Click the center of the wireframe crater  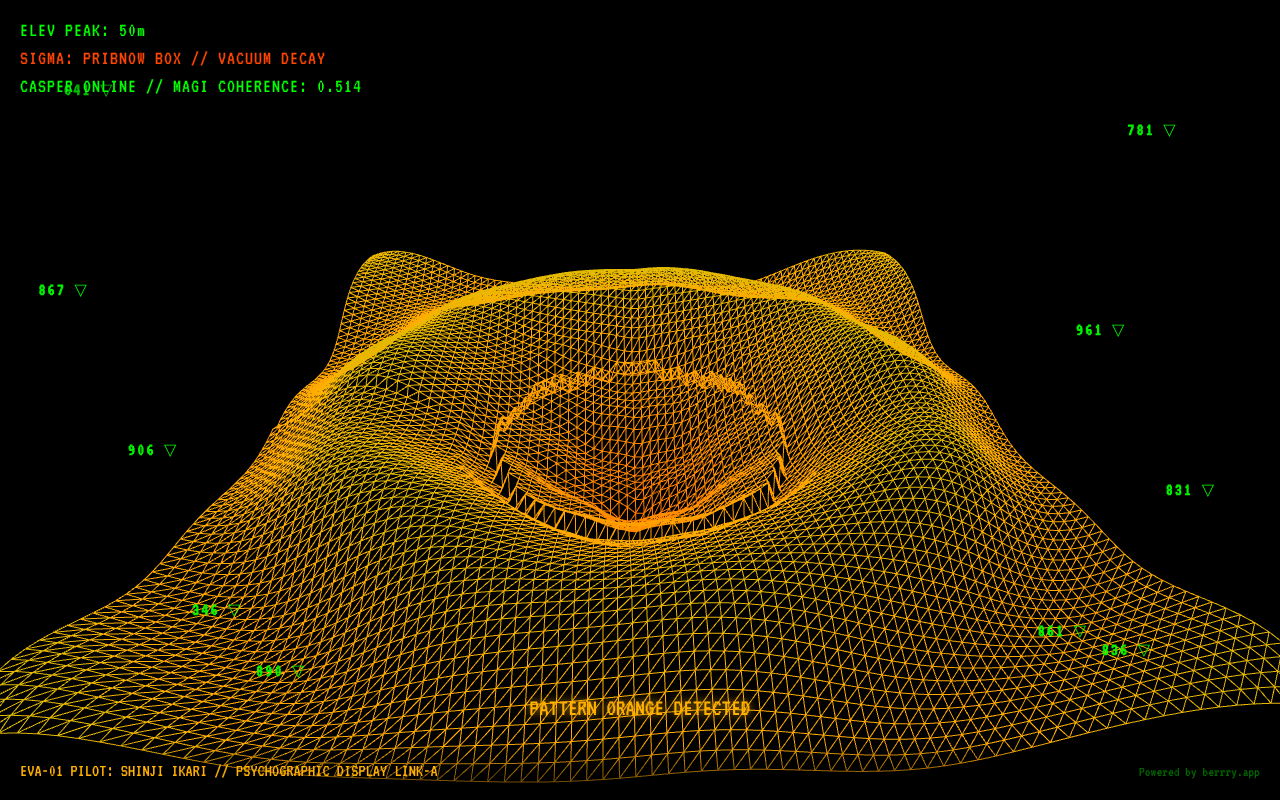point(636,450)
